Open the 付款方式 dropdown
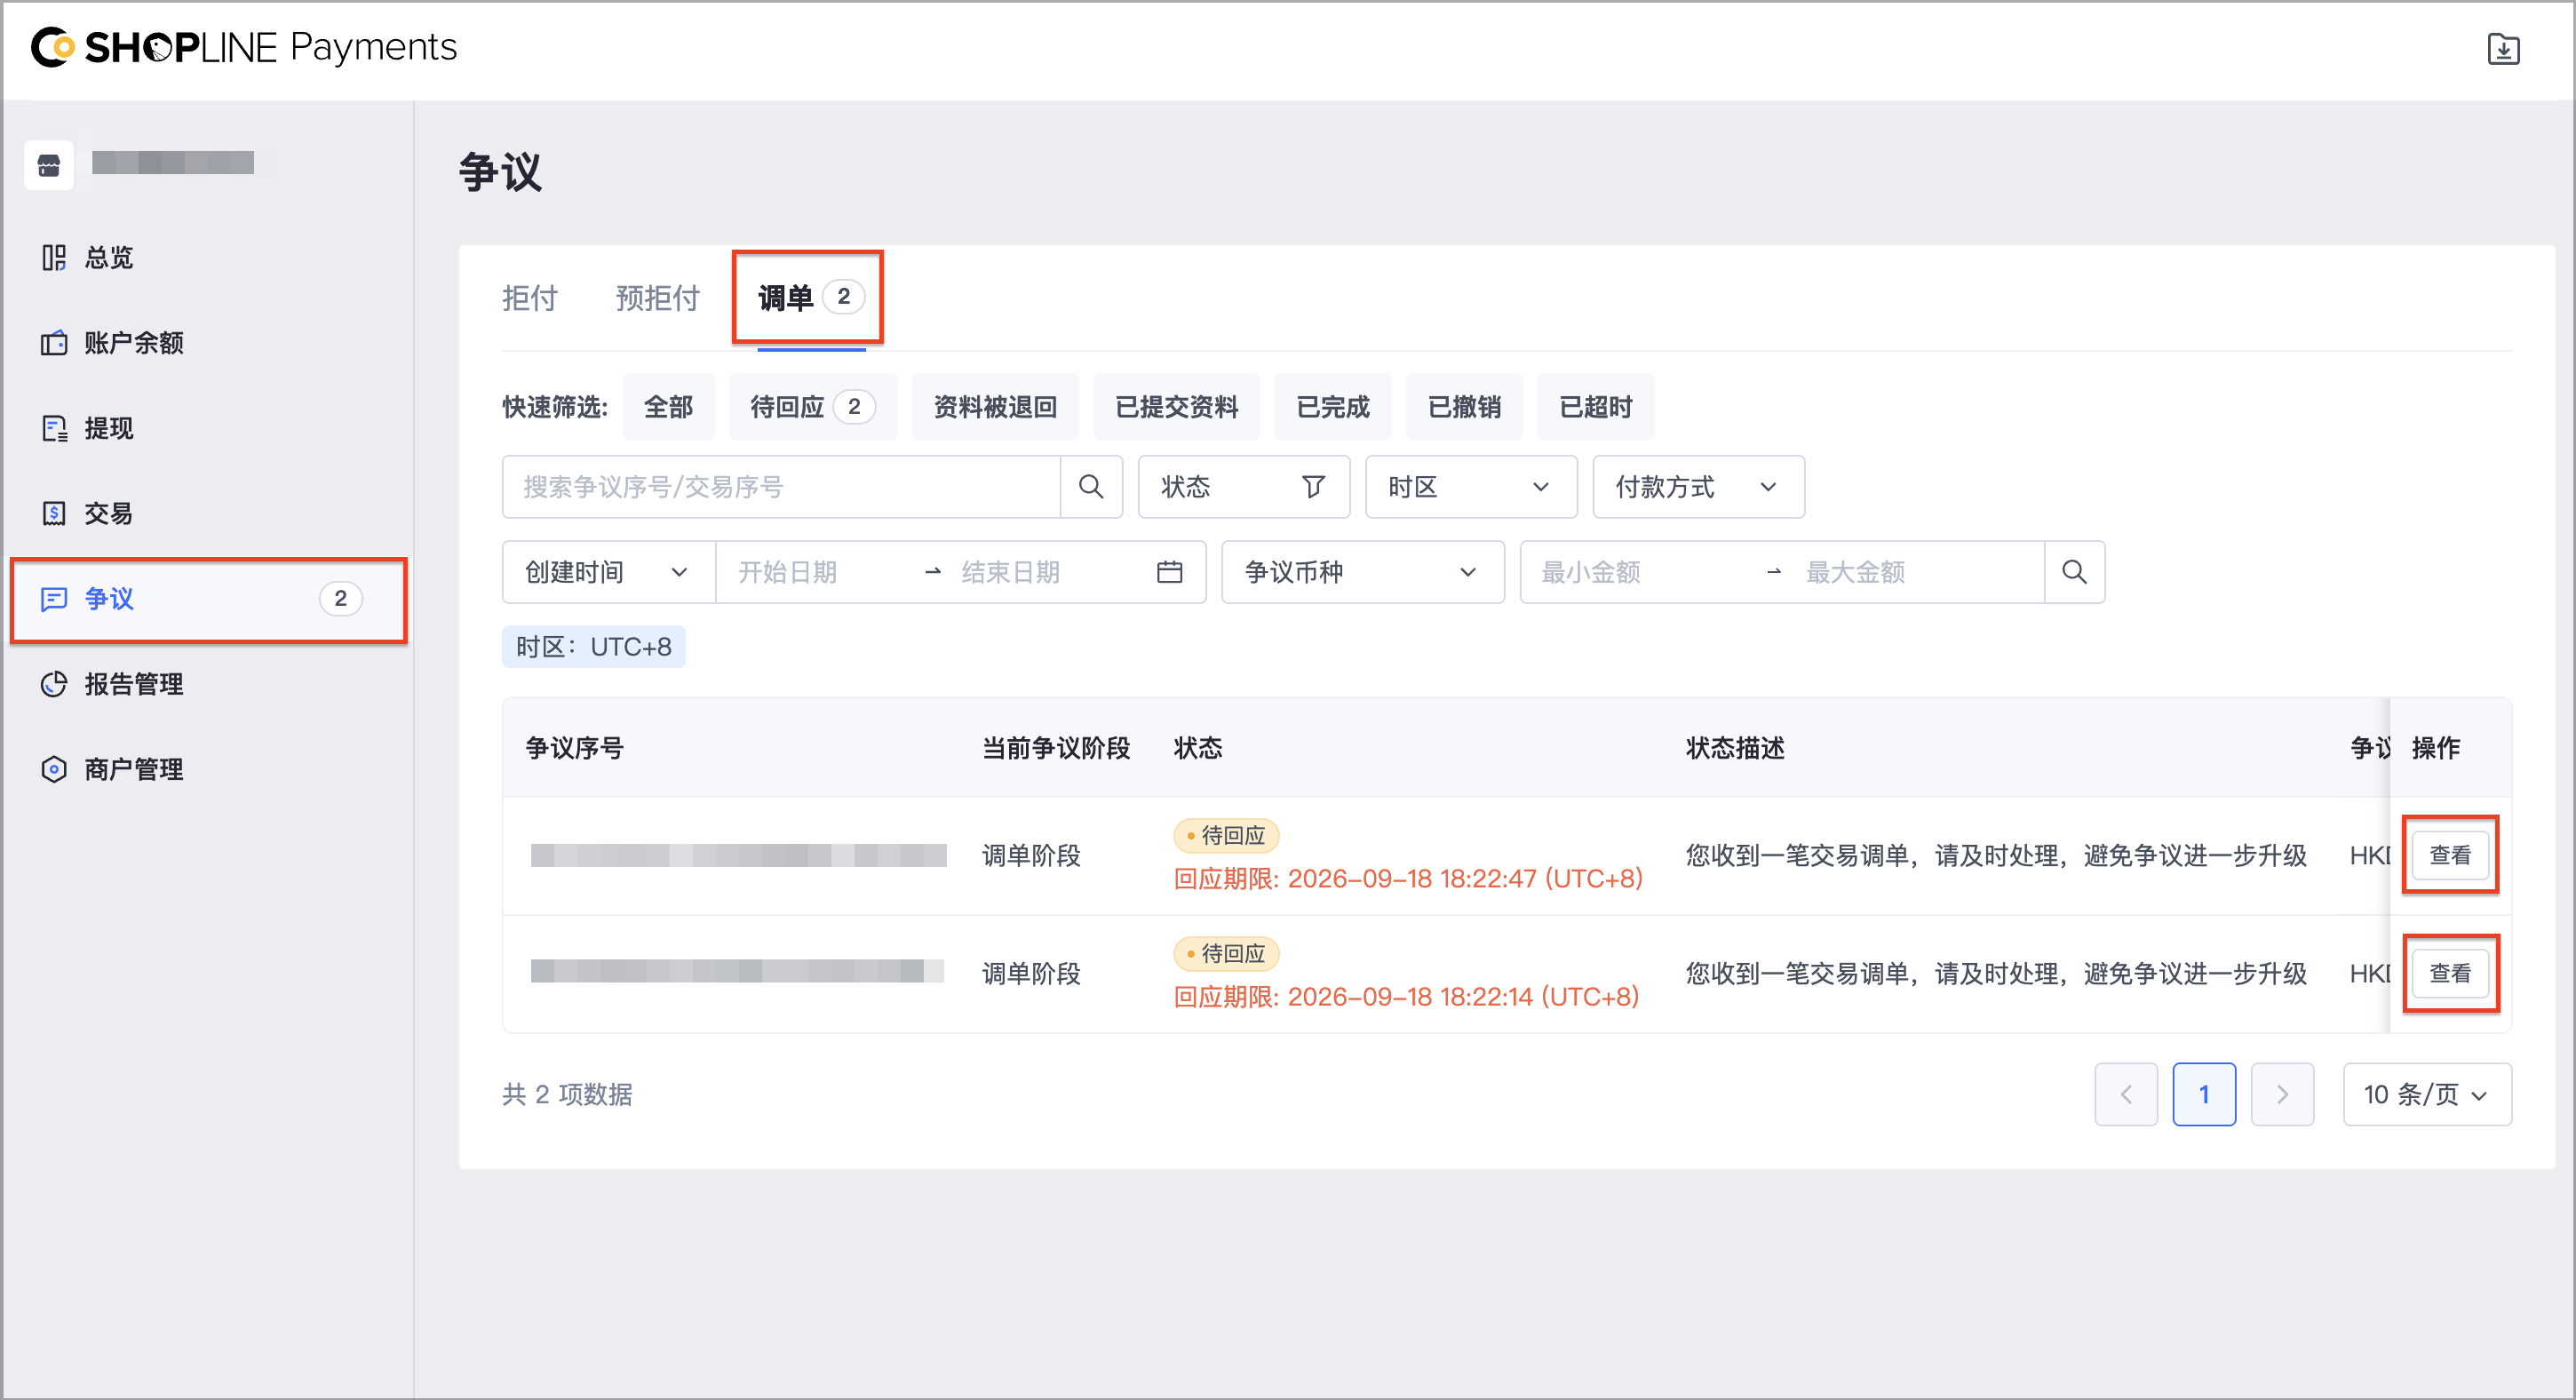 (1698, 487)
